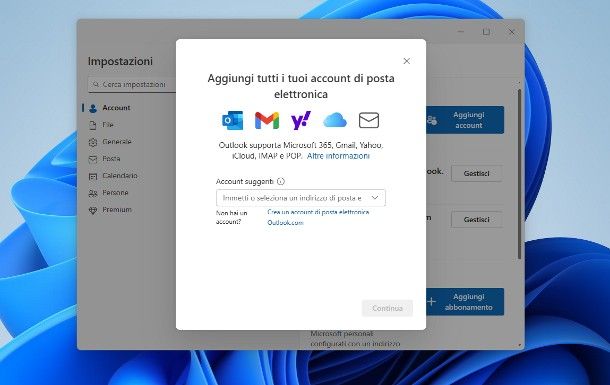Open the Persone settings section
This screenshot has width=610, height=385.
pyautogui.click(x=115, y=192)
